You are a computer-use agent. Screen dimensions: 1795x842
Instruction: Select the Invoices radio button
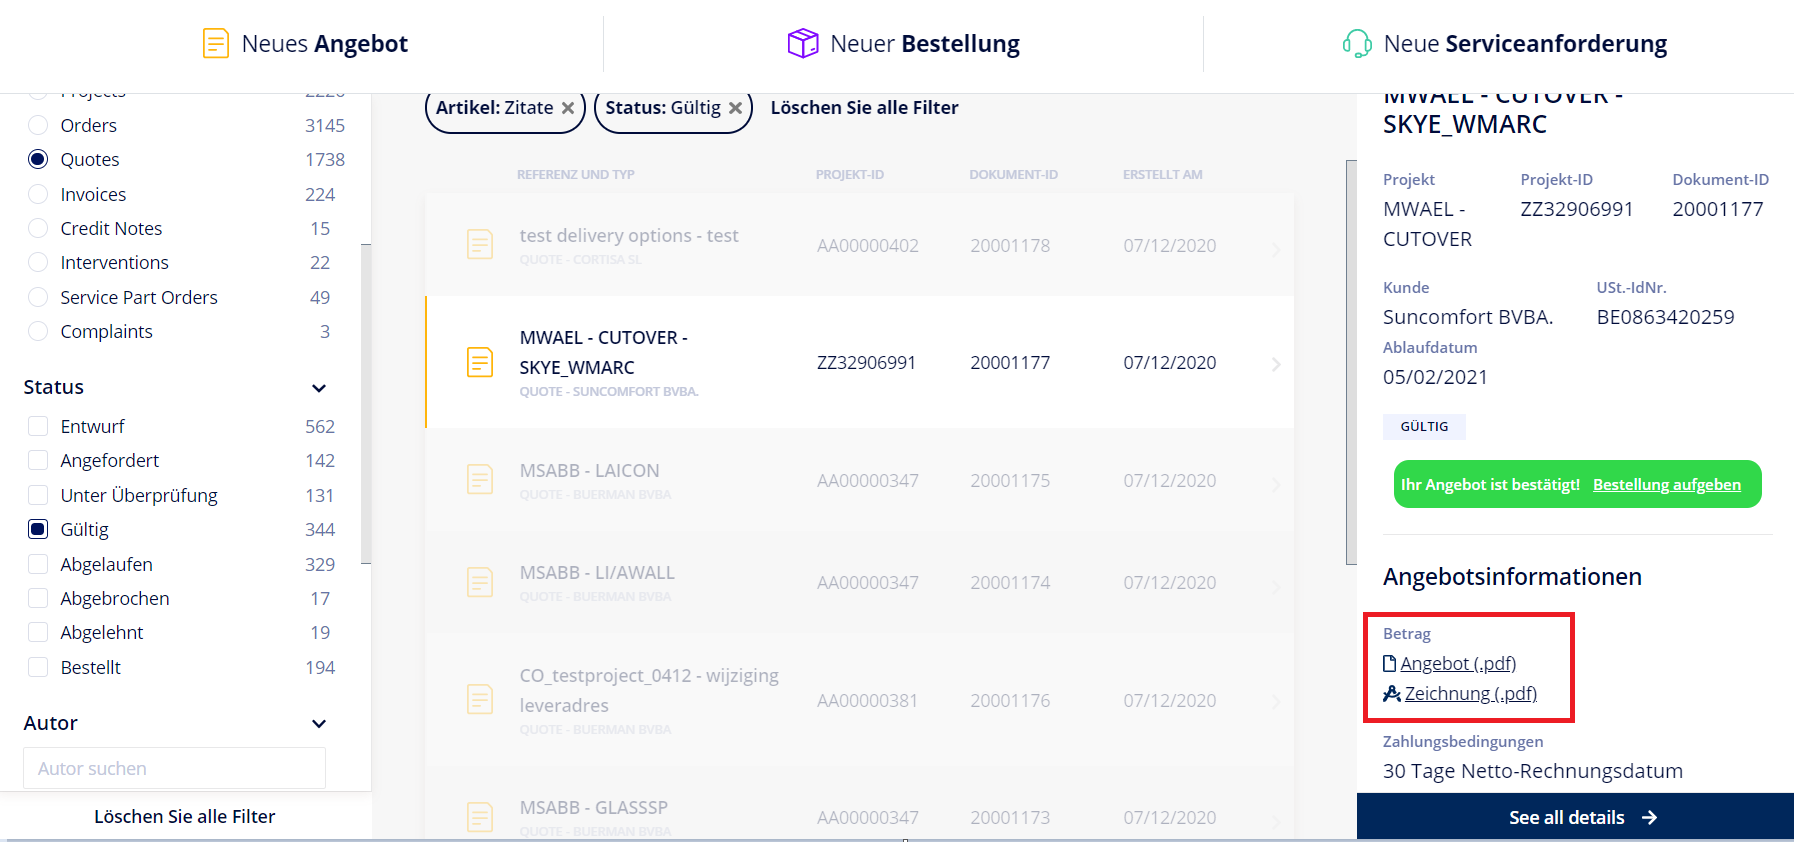point(38,194)
